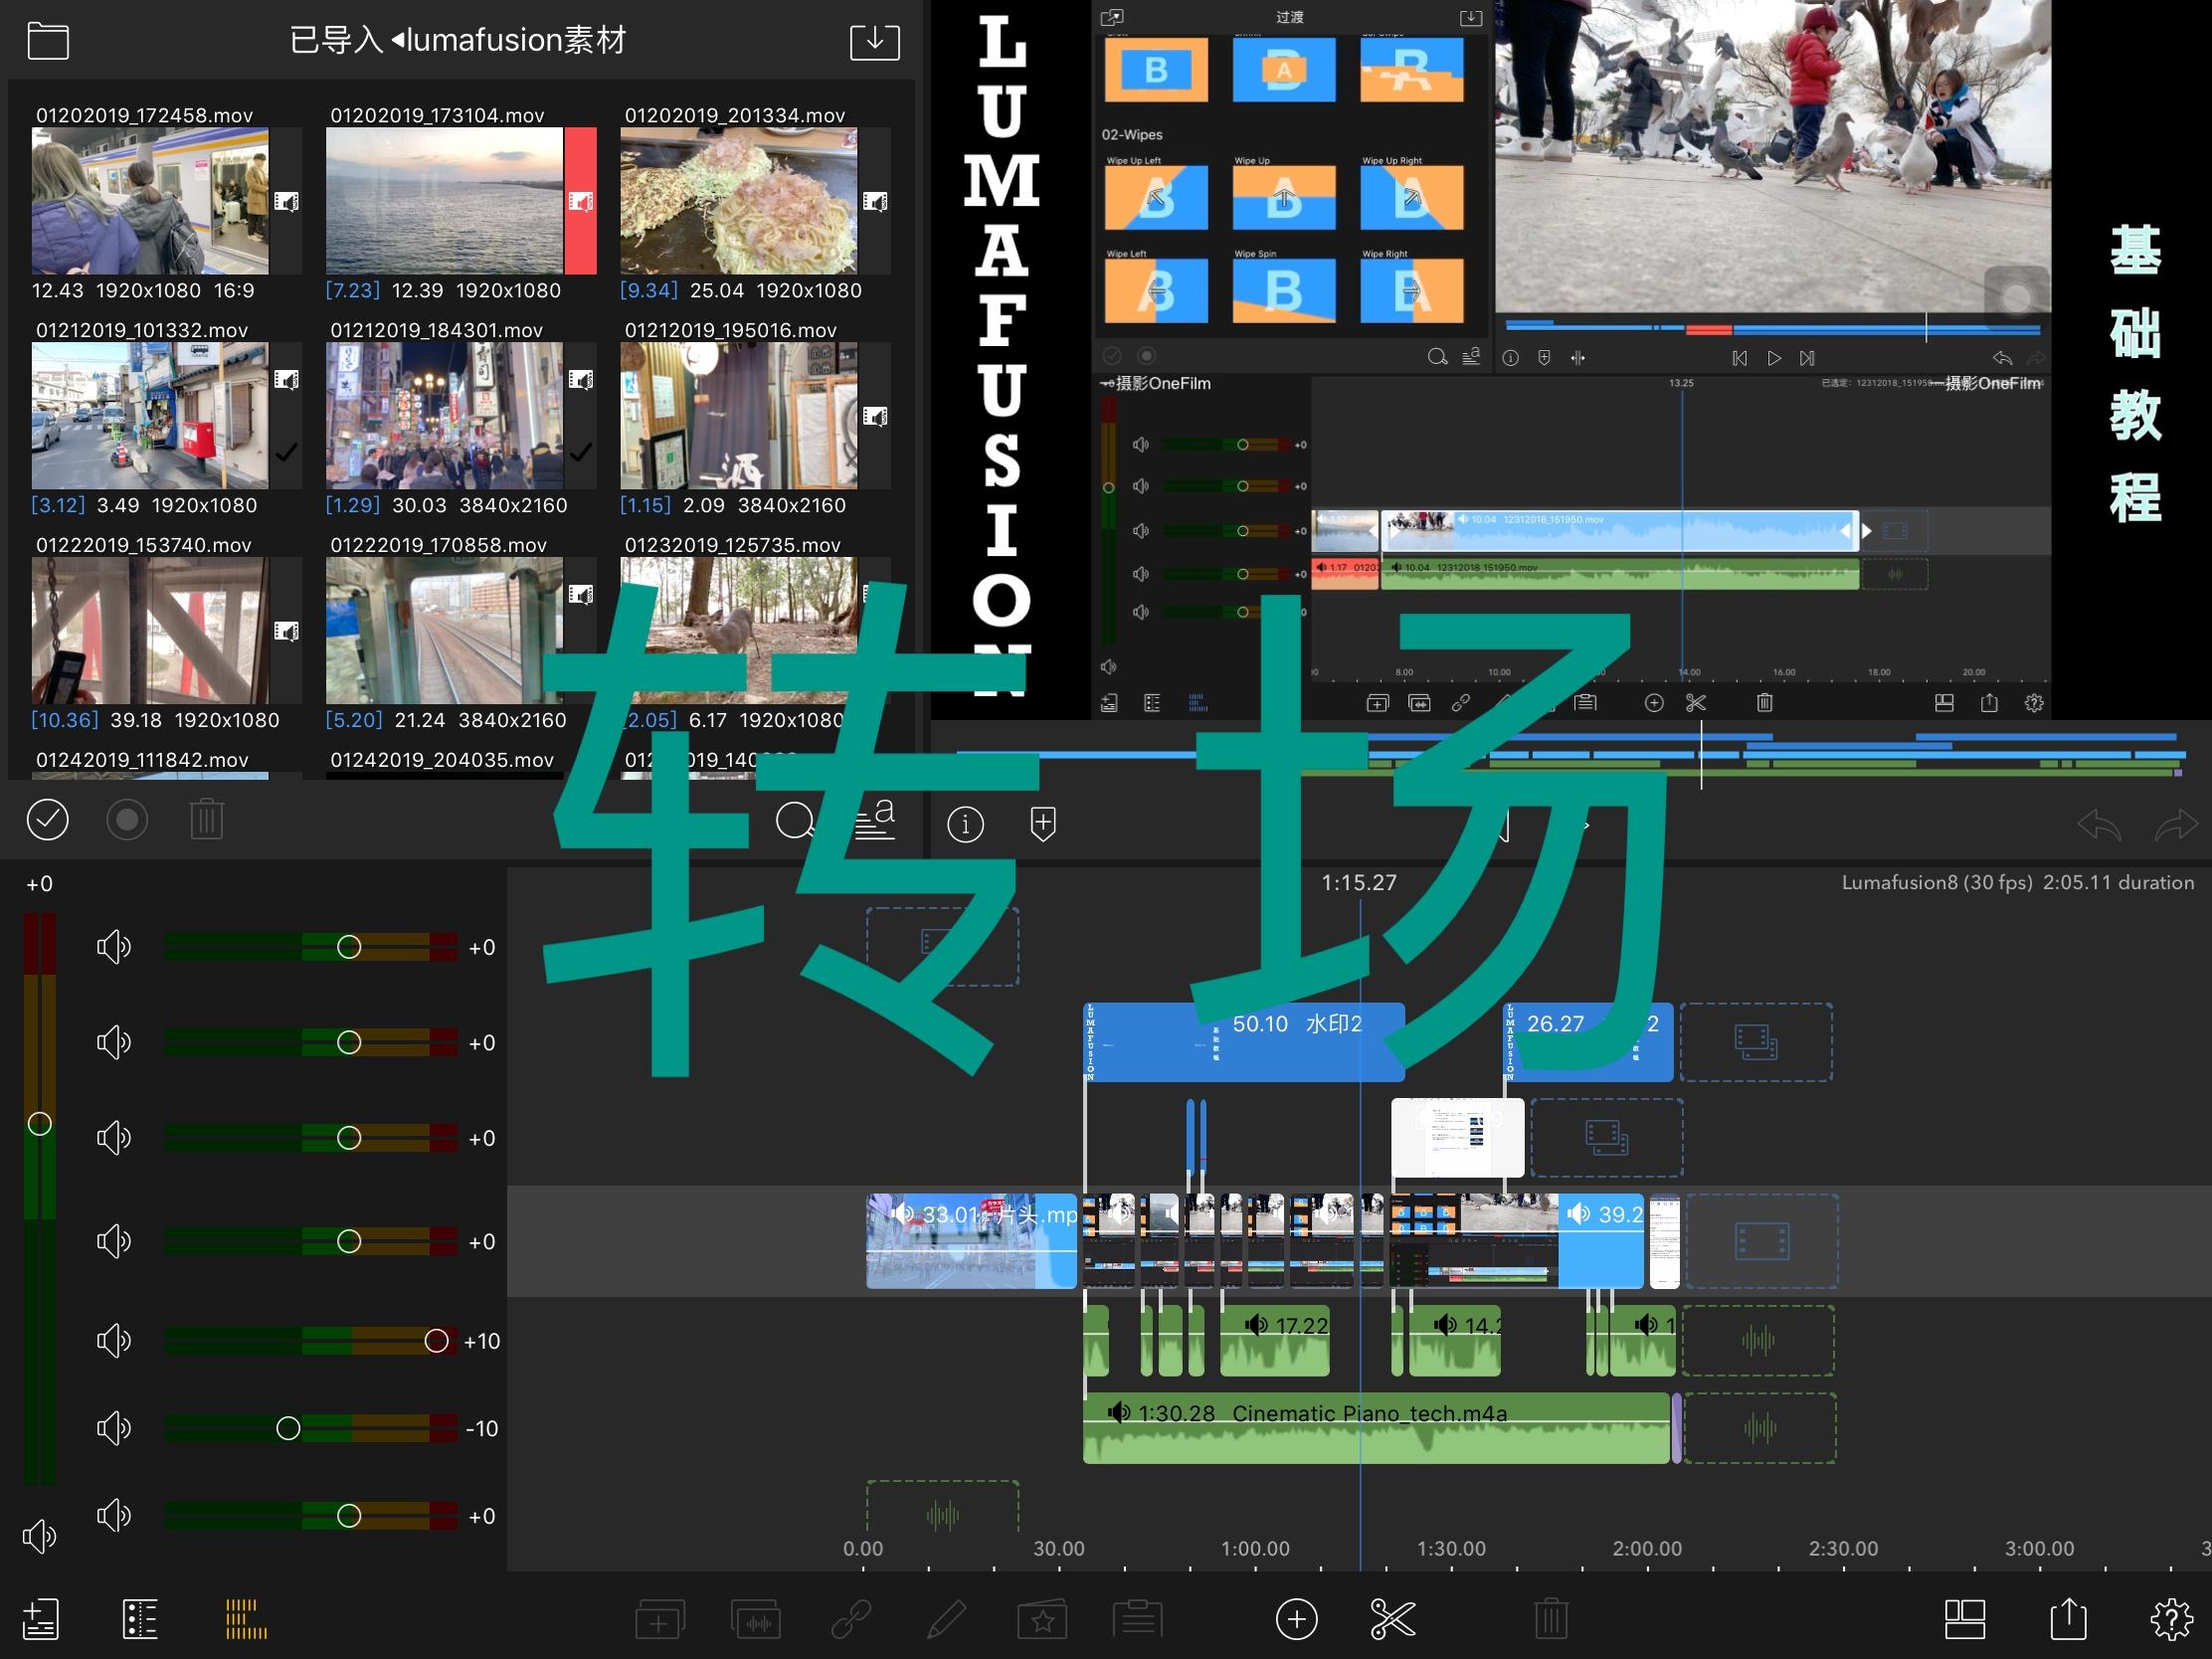Select thumbnail 01222019_153740.mov
Viewport: 2212px width, 1659px height.
[x=150, y=630]
